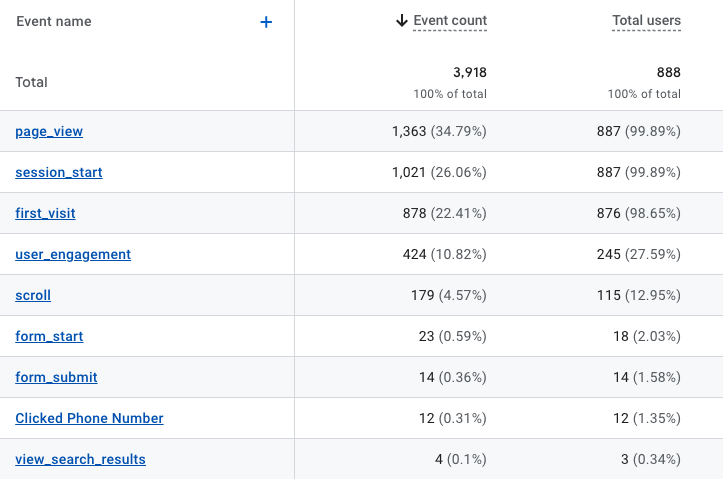
Task: Click the 3 (0.34%) total users cell
Action: tap(651, 460)
